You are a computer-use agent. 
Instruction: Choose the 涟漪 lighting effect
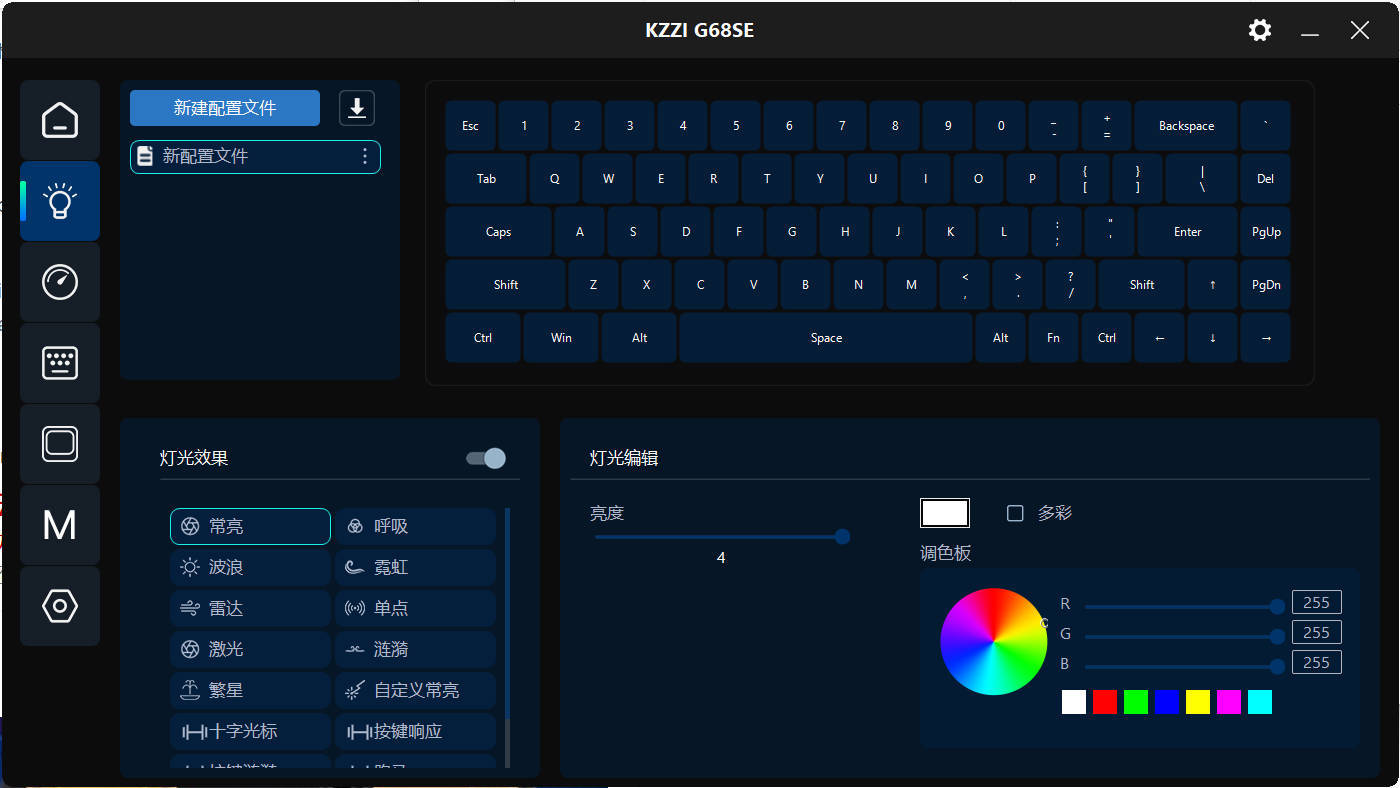415,650
